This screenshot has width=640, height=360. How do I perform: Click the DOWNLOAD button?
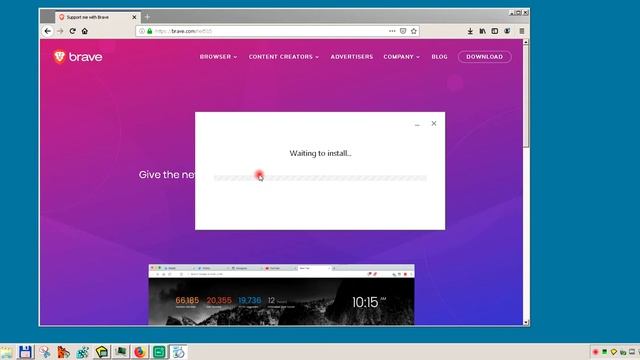tap(484, 57)
